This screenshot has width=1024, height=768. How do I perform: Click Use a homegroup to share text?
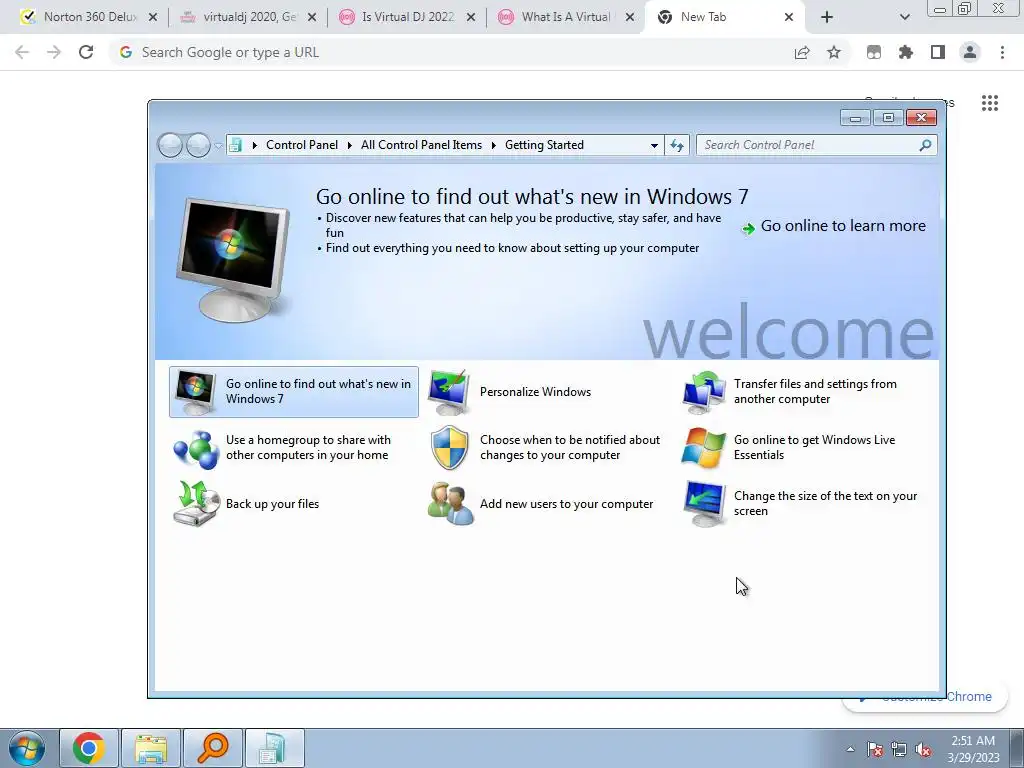point(308,447)
